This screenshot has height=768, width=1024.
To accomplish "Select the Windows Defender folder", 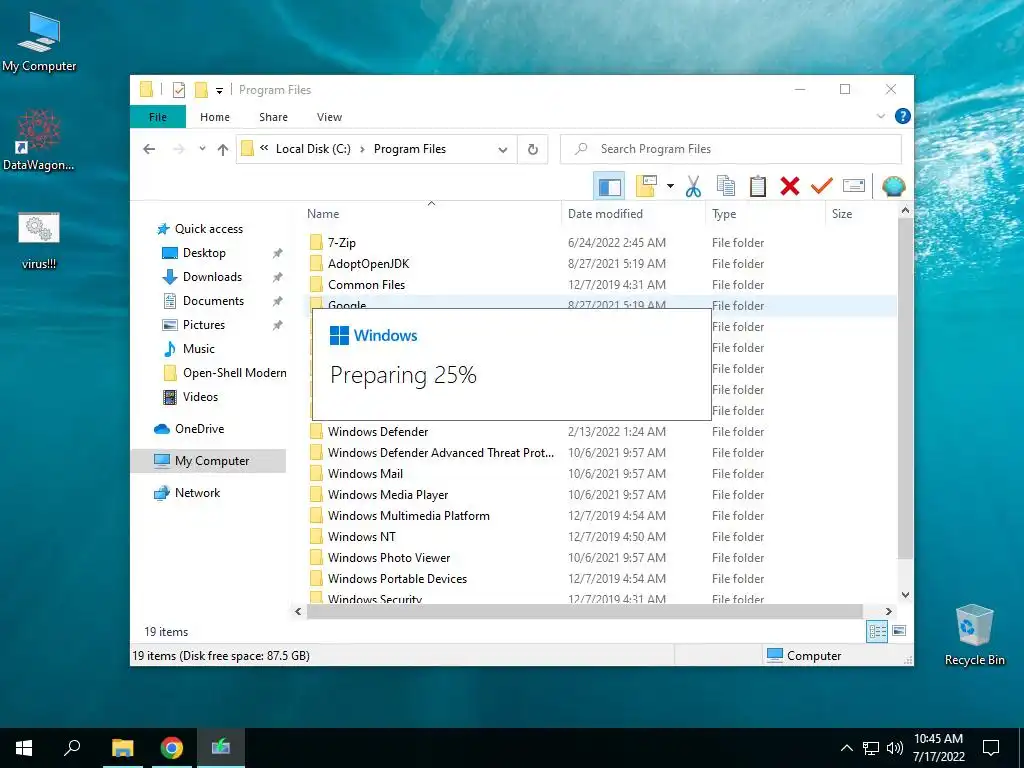I will pos(378,432).
